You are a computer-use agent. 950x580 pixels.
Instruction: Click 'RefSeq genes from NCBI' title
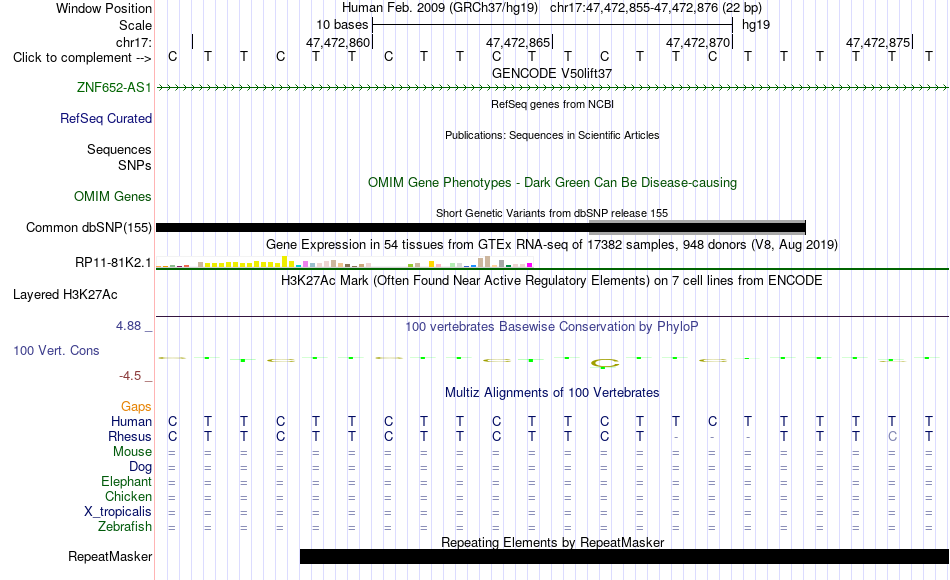552,104
